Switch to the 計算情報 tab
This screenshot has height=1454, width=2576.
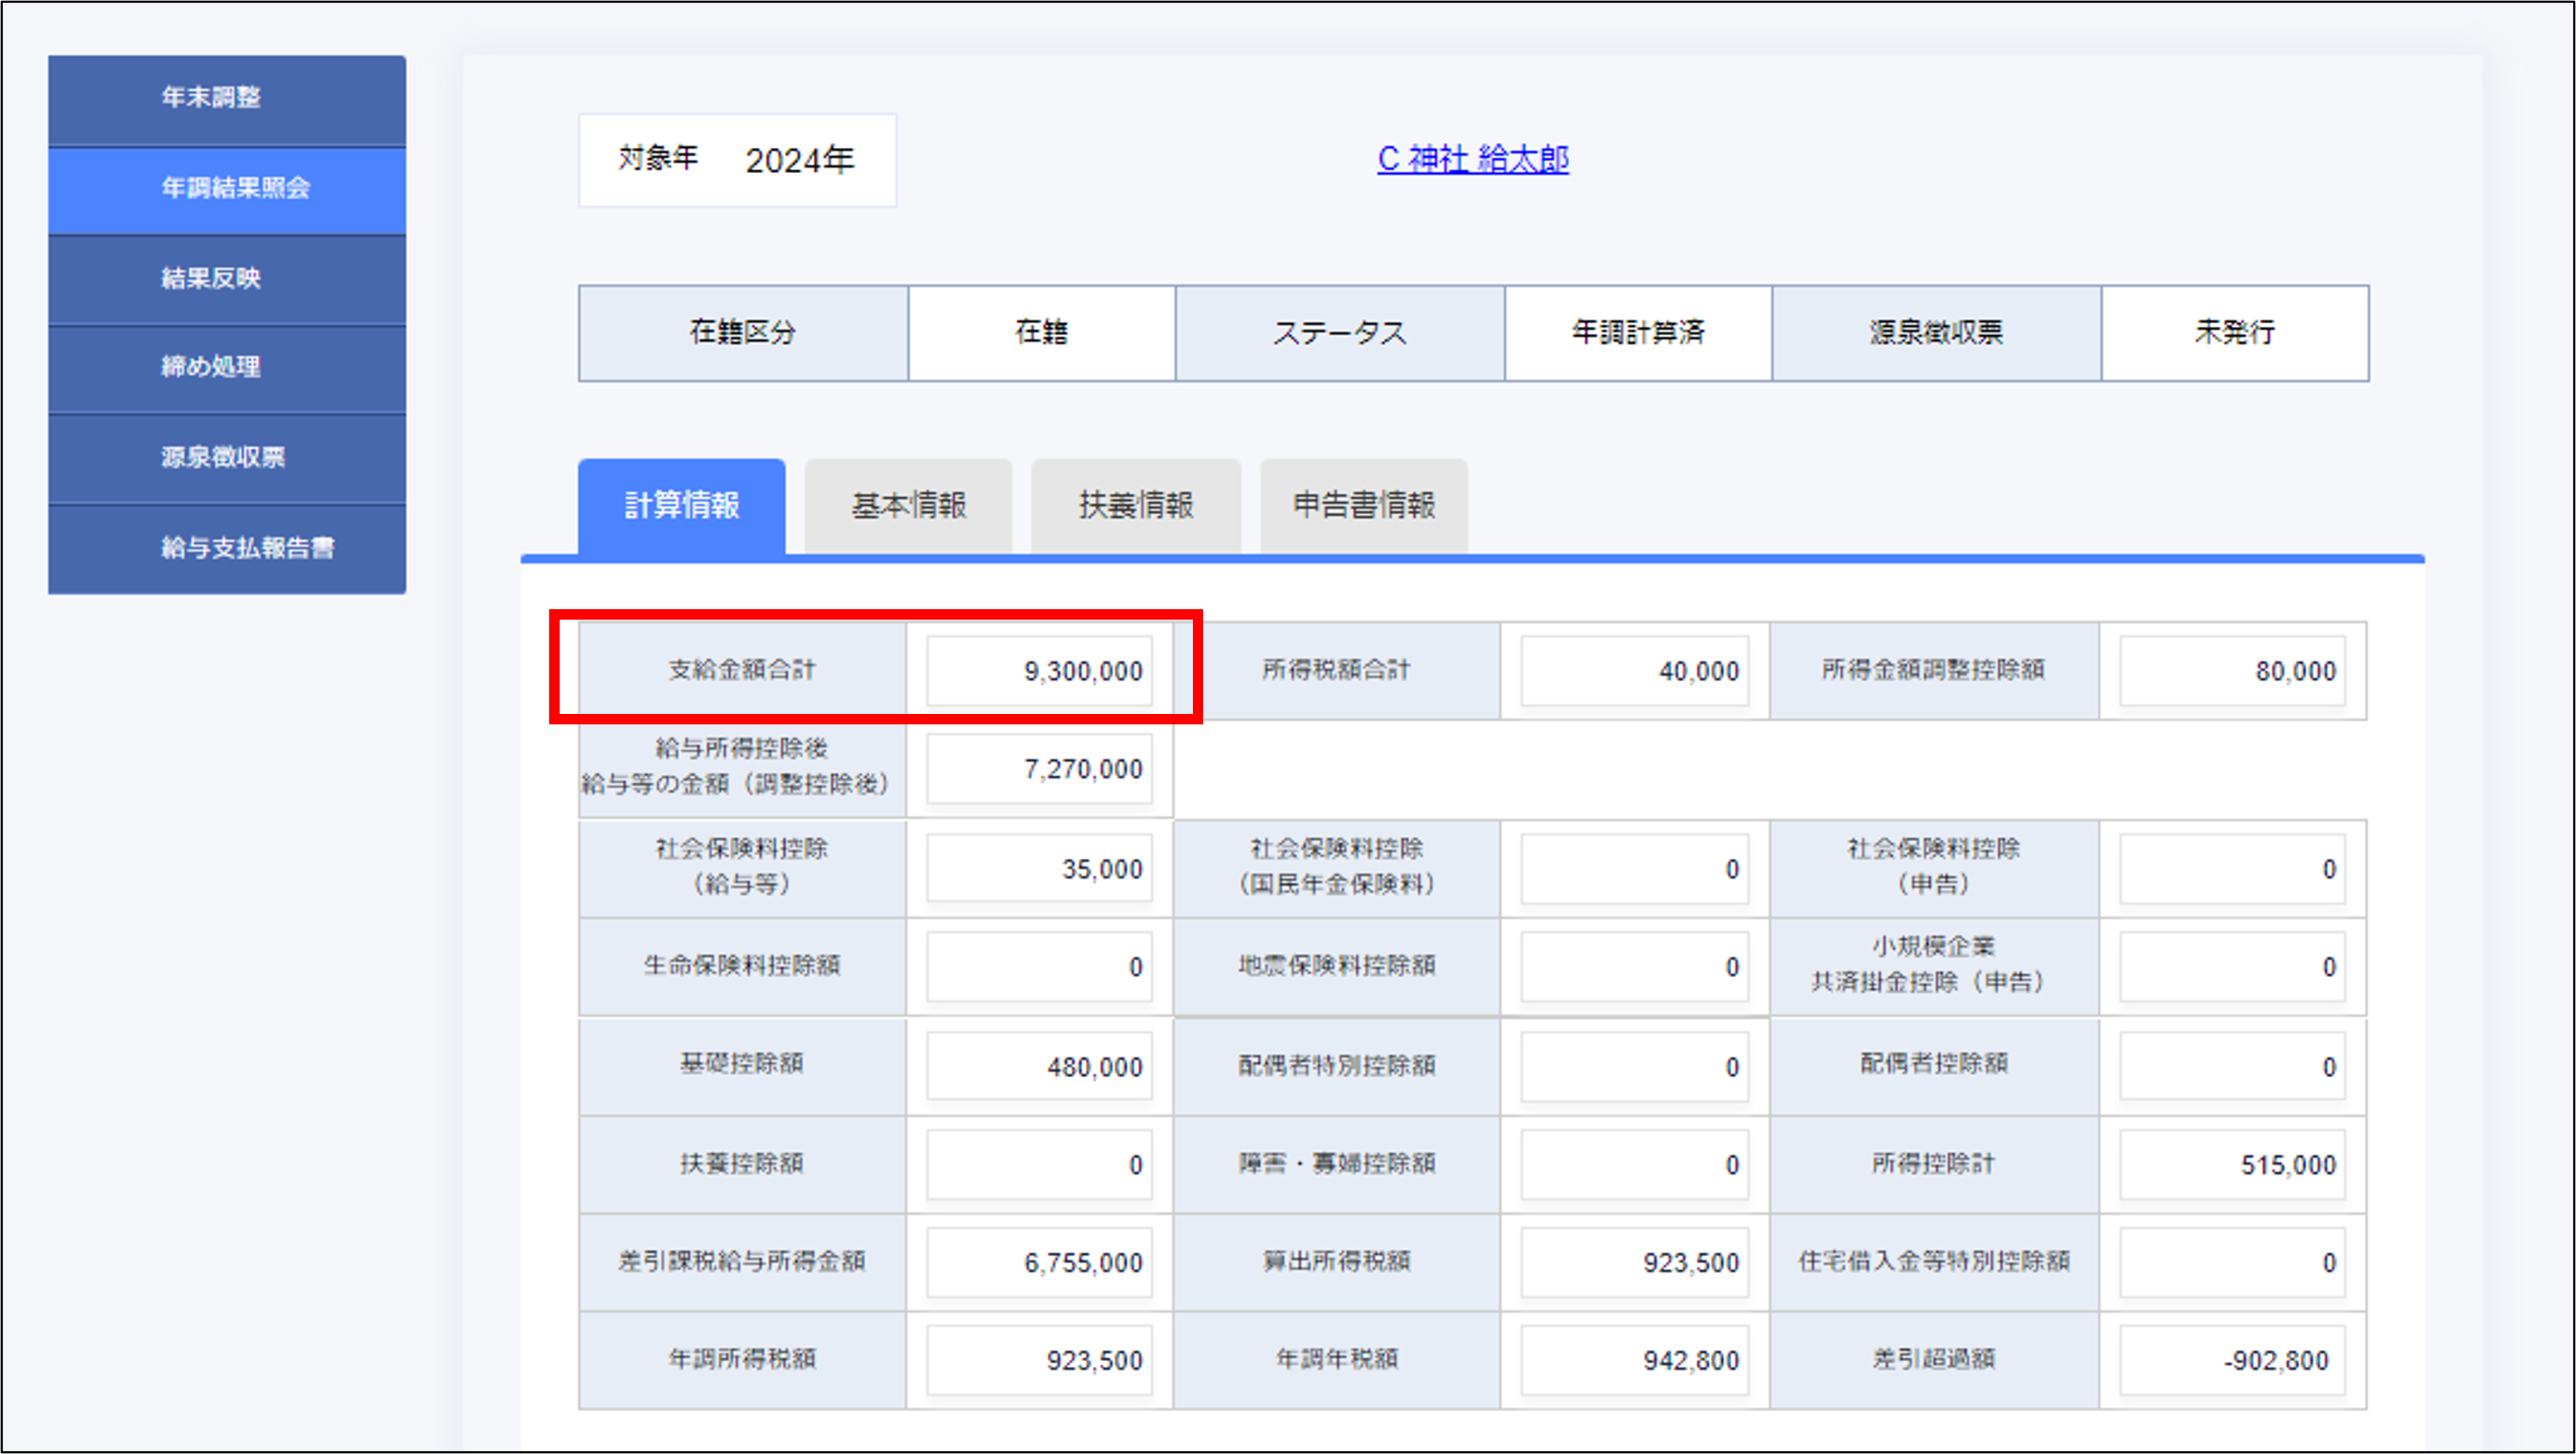point(682,506)
